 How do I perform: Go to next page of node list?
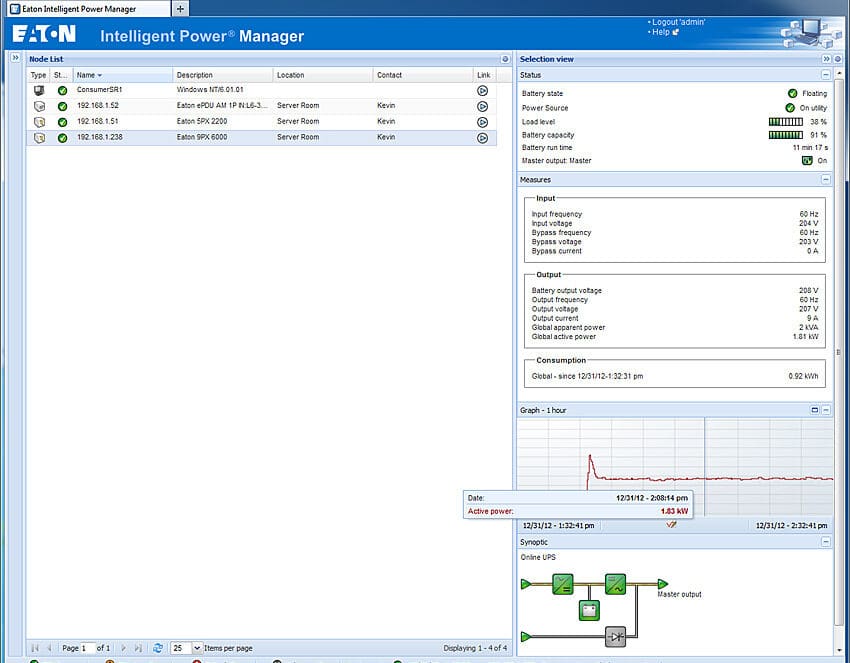(123, 648)
